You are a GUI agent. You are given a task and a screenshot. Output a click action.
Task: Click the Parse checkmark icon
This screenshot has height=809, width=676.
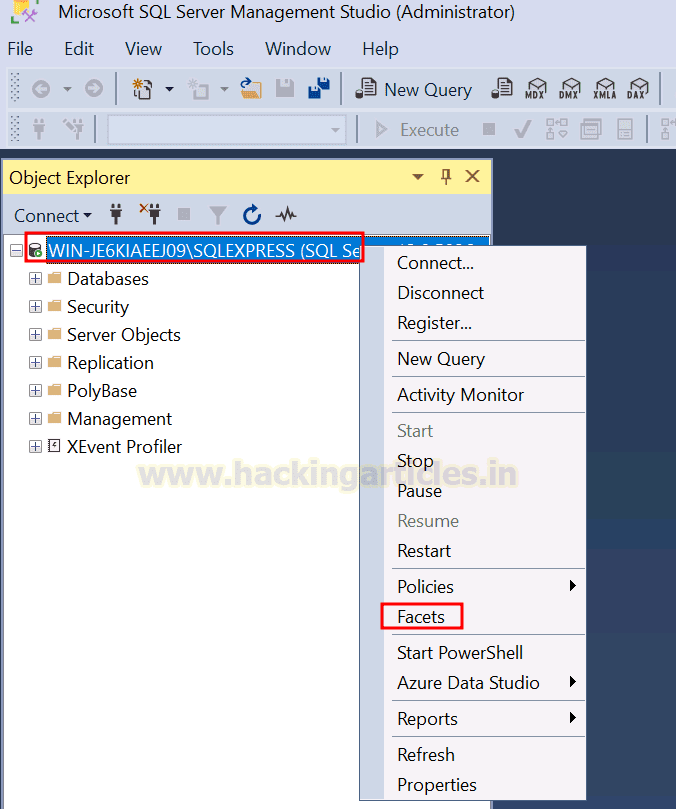coord(523,129)
